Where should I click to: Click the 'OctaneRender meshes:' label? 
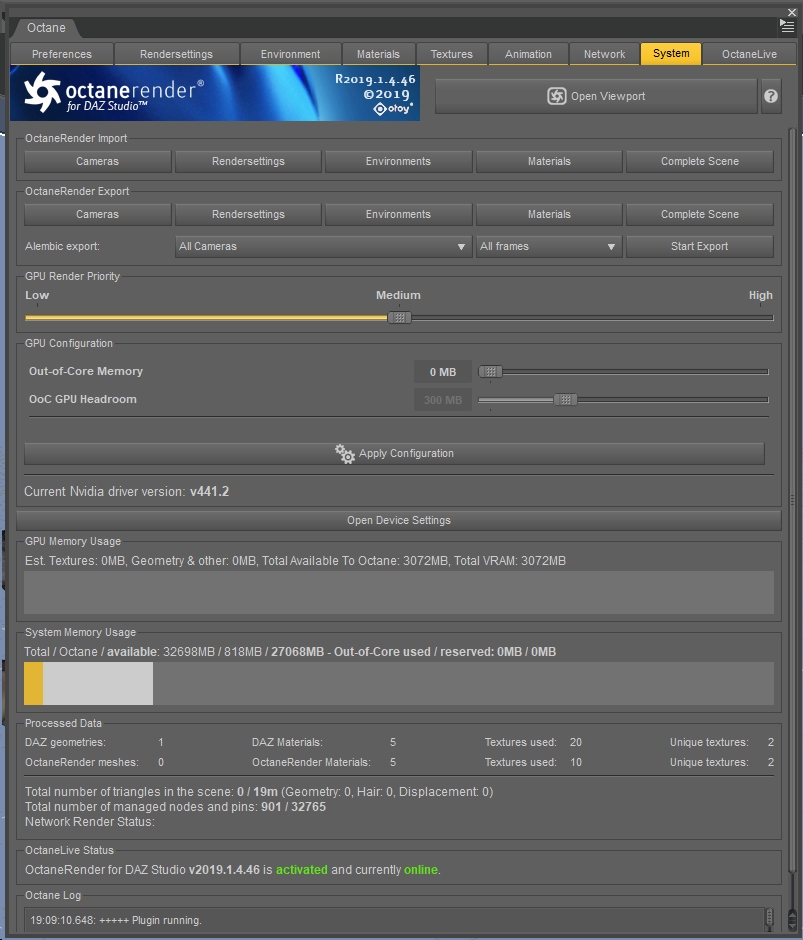tap(82, 763)
